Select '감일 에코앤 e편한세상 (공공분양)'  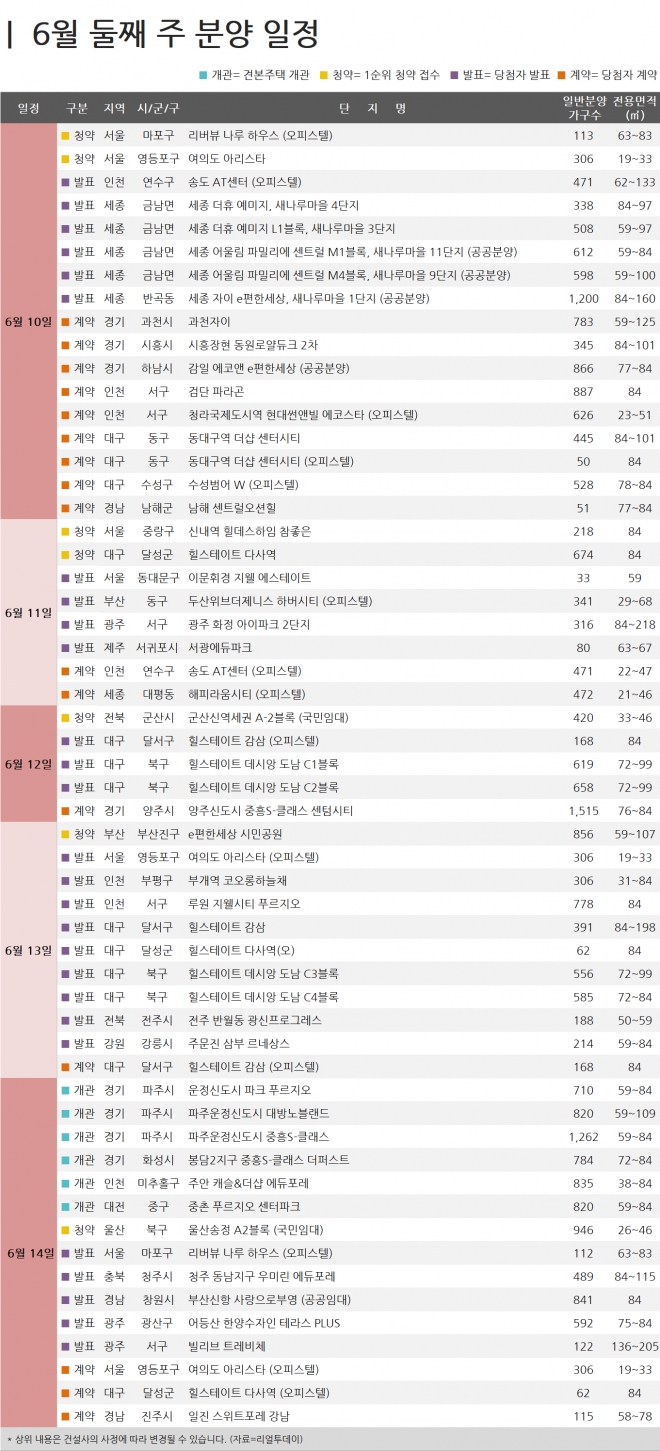click(268, 368)
